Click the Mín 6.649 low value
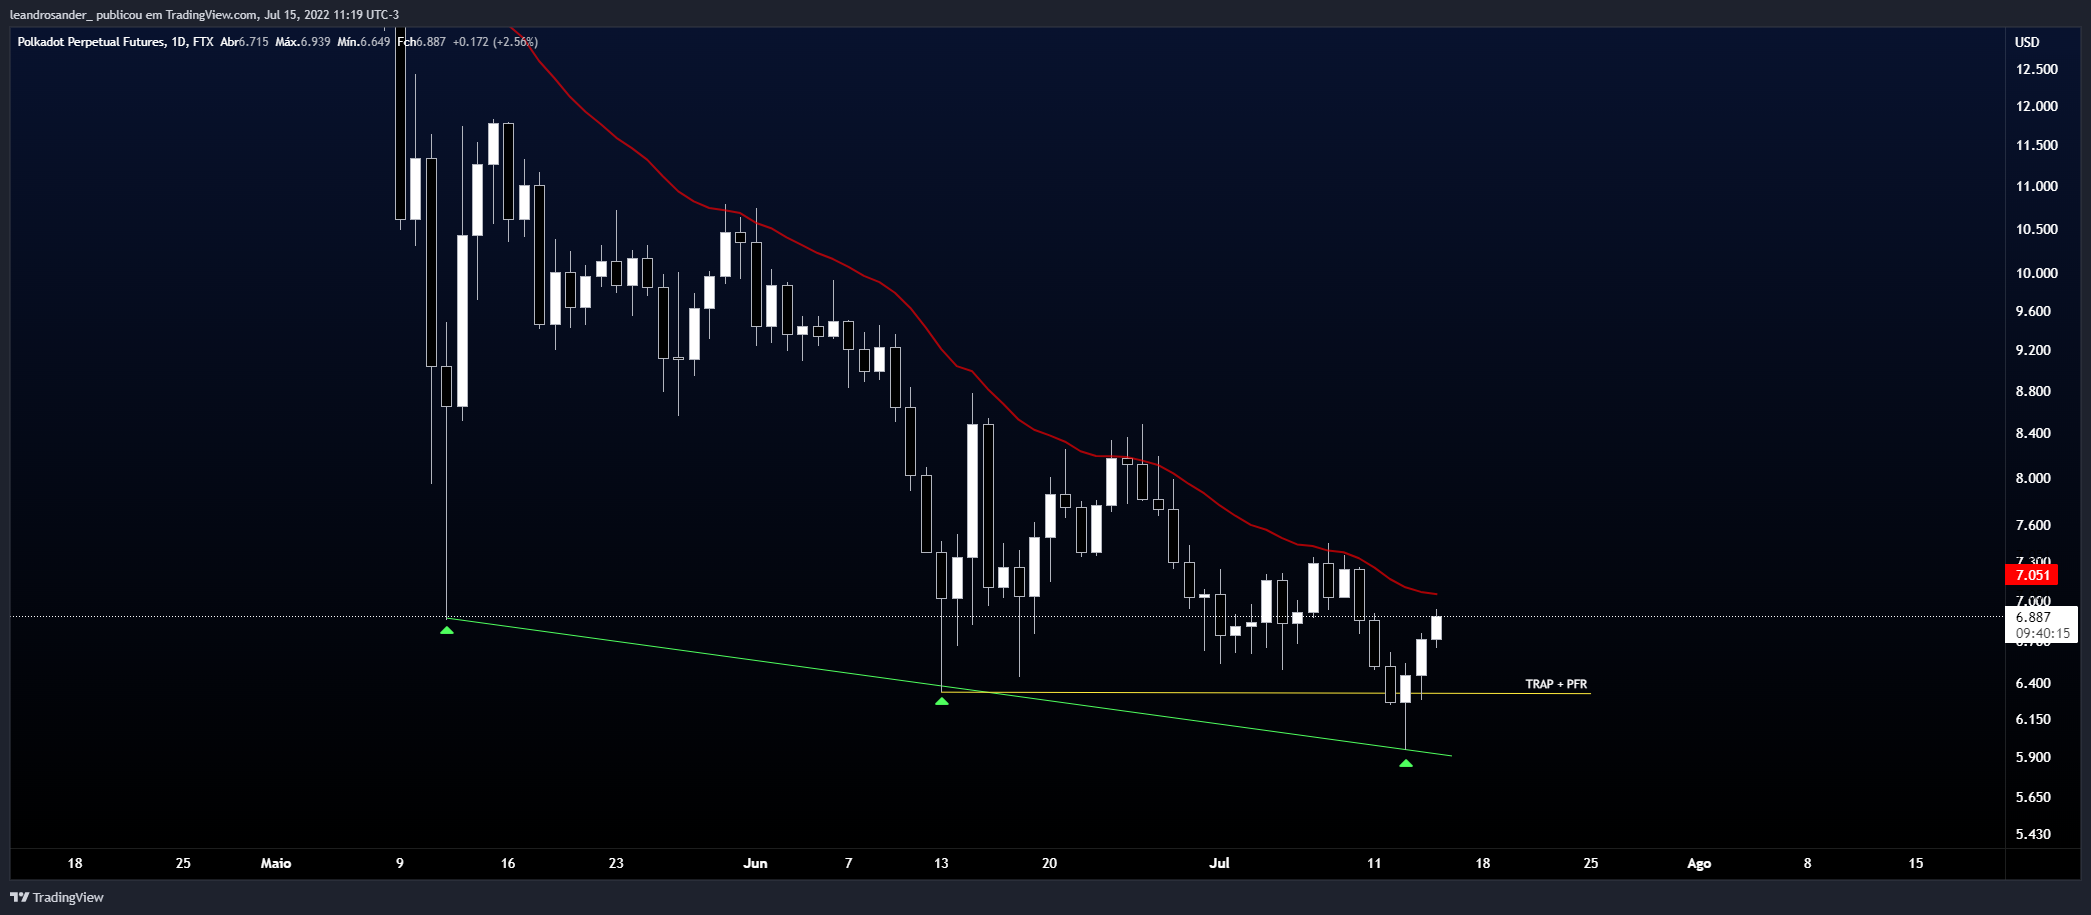The width and height of the screenshot is (2091, 915). point(364,42)
